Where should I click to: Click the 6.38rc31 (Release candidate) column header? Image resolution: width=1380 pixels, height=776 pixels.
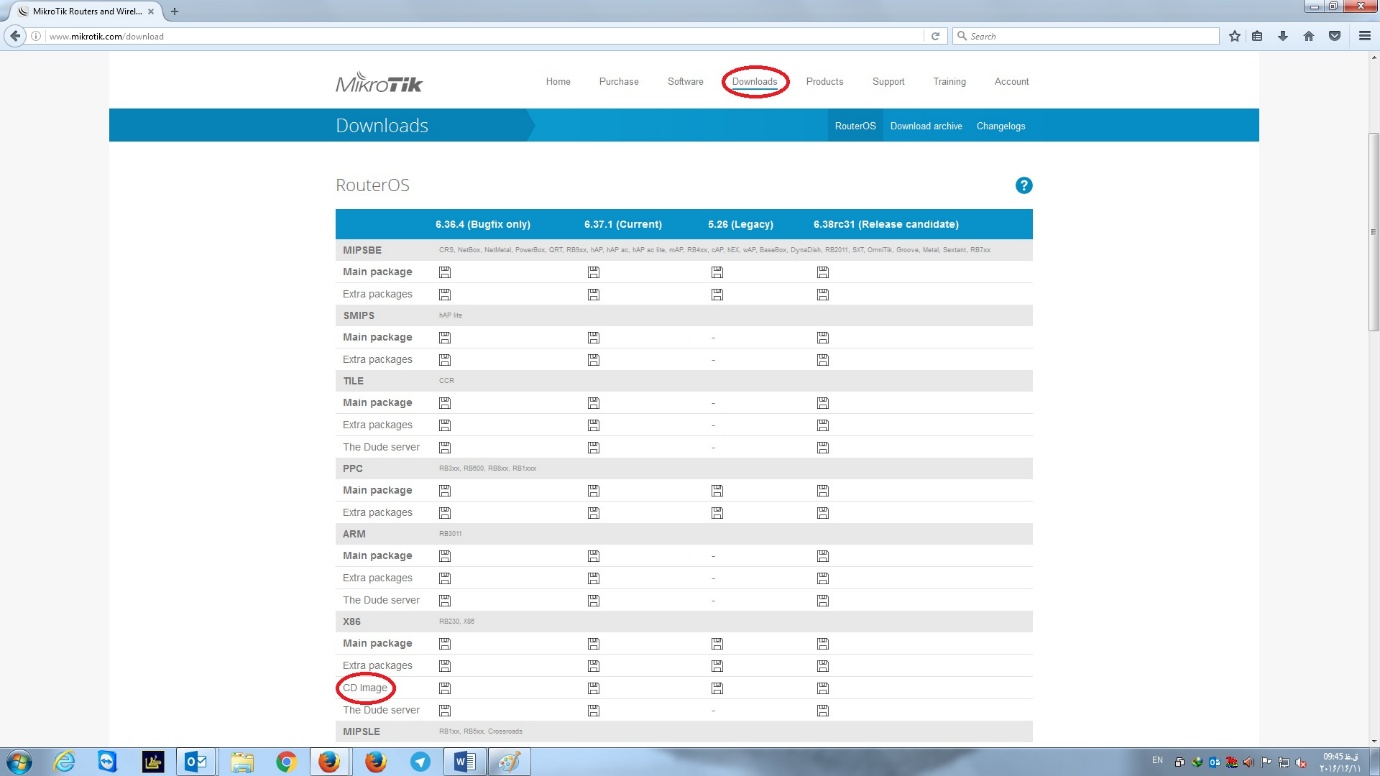click(x=886, y=224)
